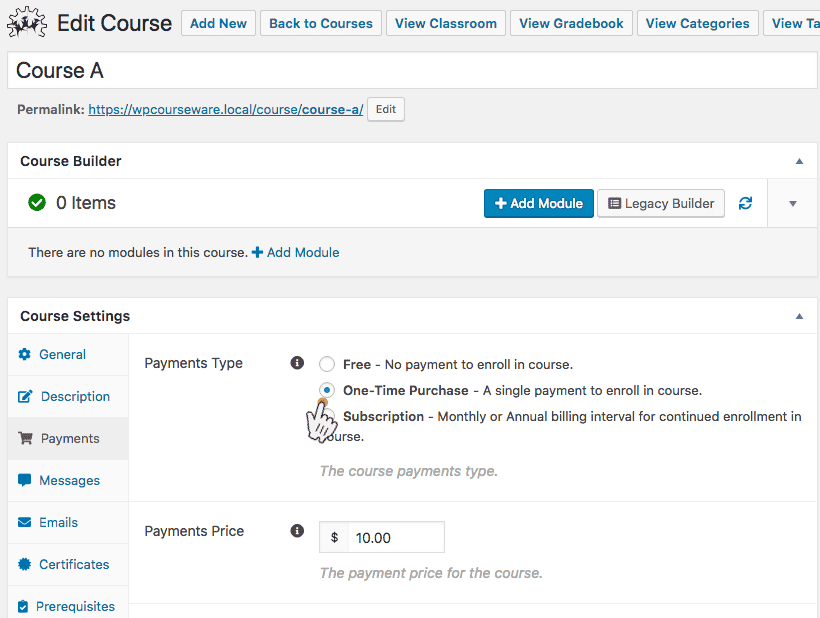
Task: Click the inline Add Module link
Action: (295, 253)
